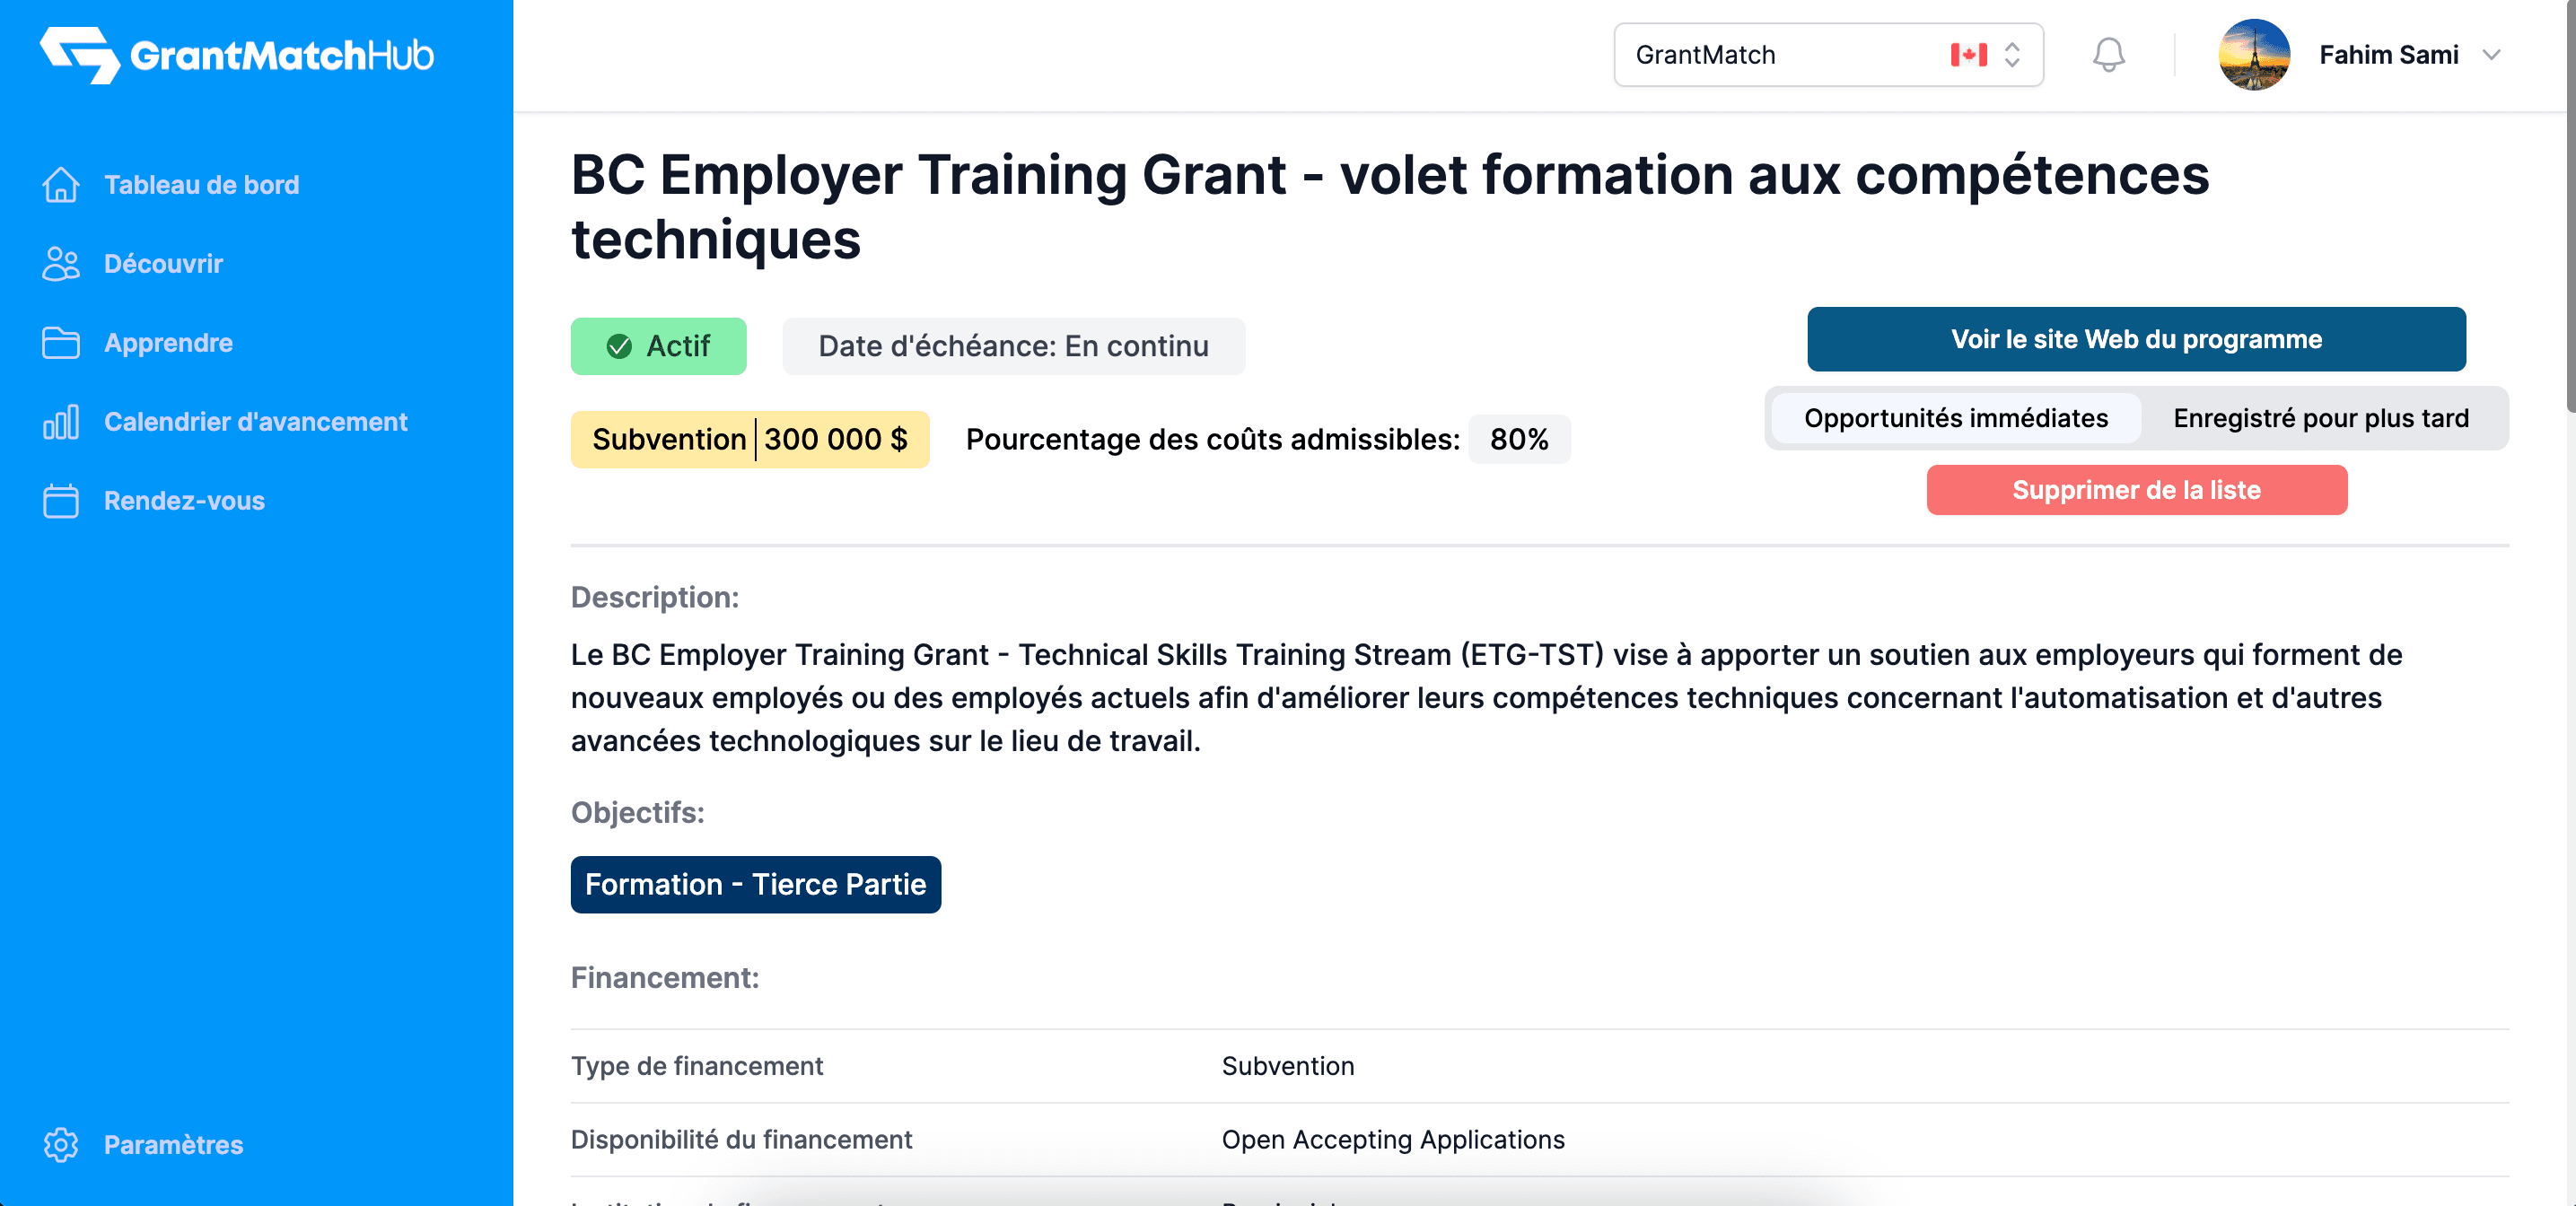Click Voir le site Web du programme
The height and width of the screenshot is (1206, 2576).
2136,339
